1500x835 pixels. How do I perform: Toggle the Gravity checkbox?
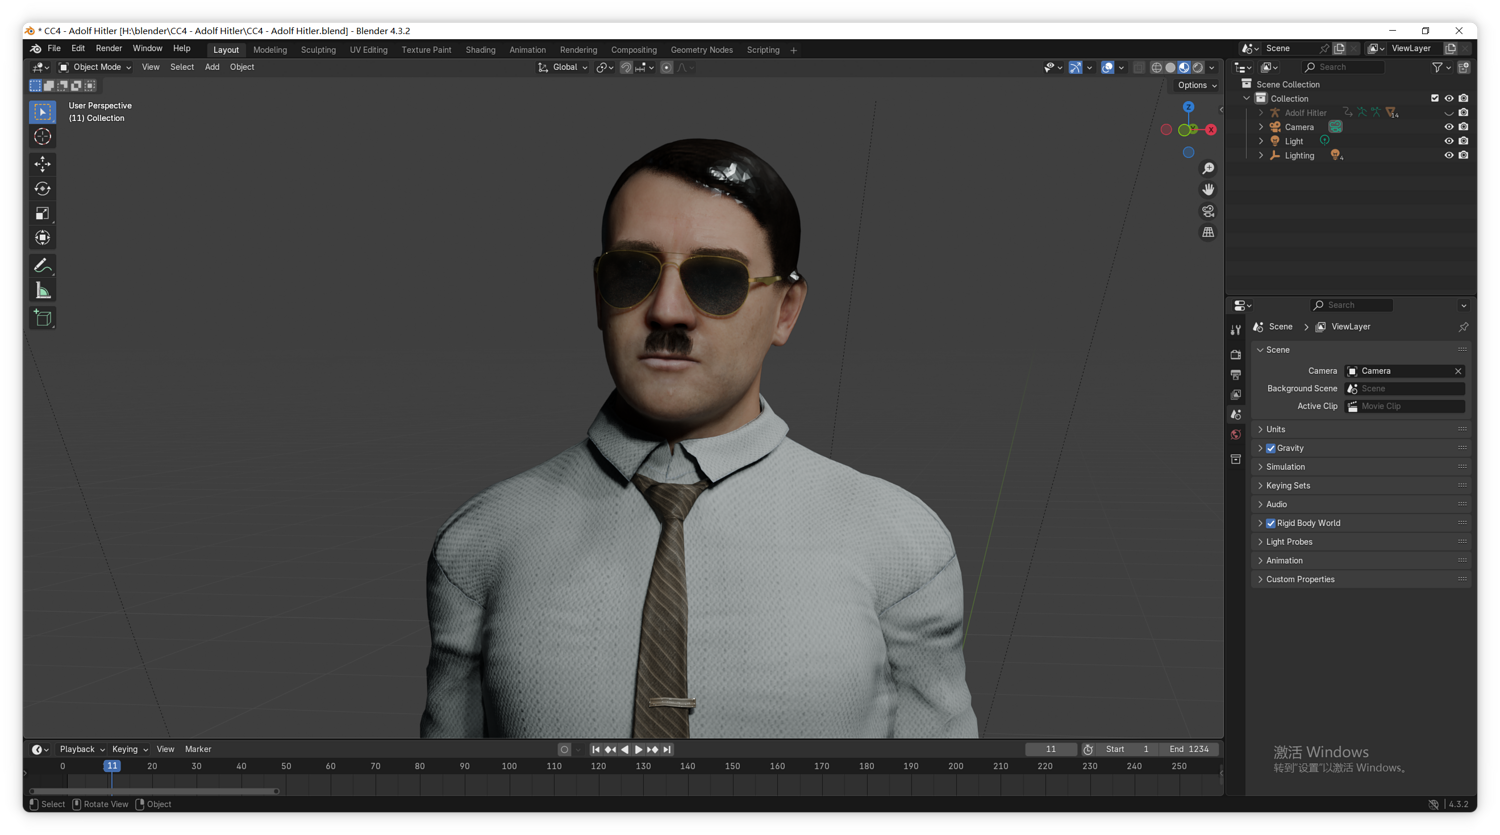click(1271, 448)
